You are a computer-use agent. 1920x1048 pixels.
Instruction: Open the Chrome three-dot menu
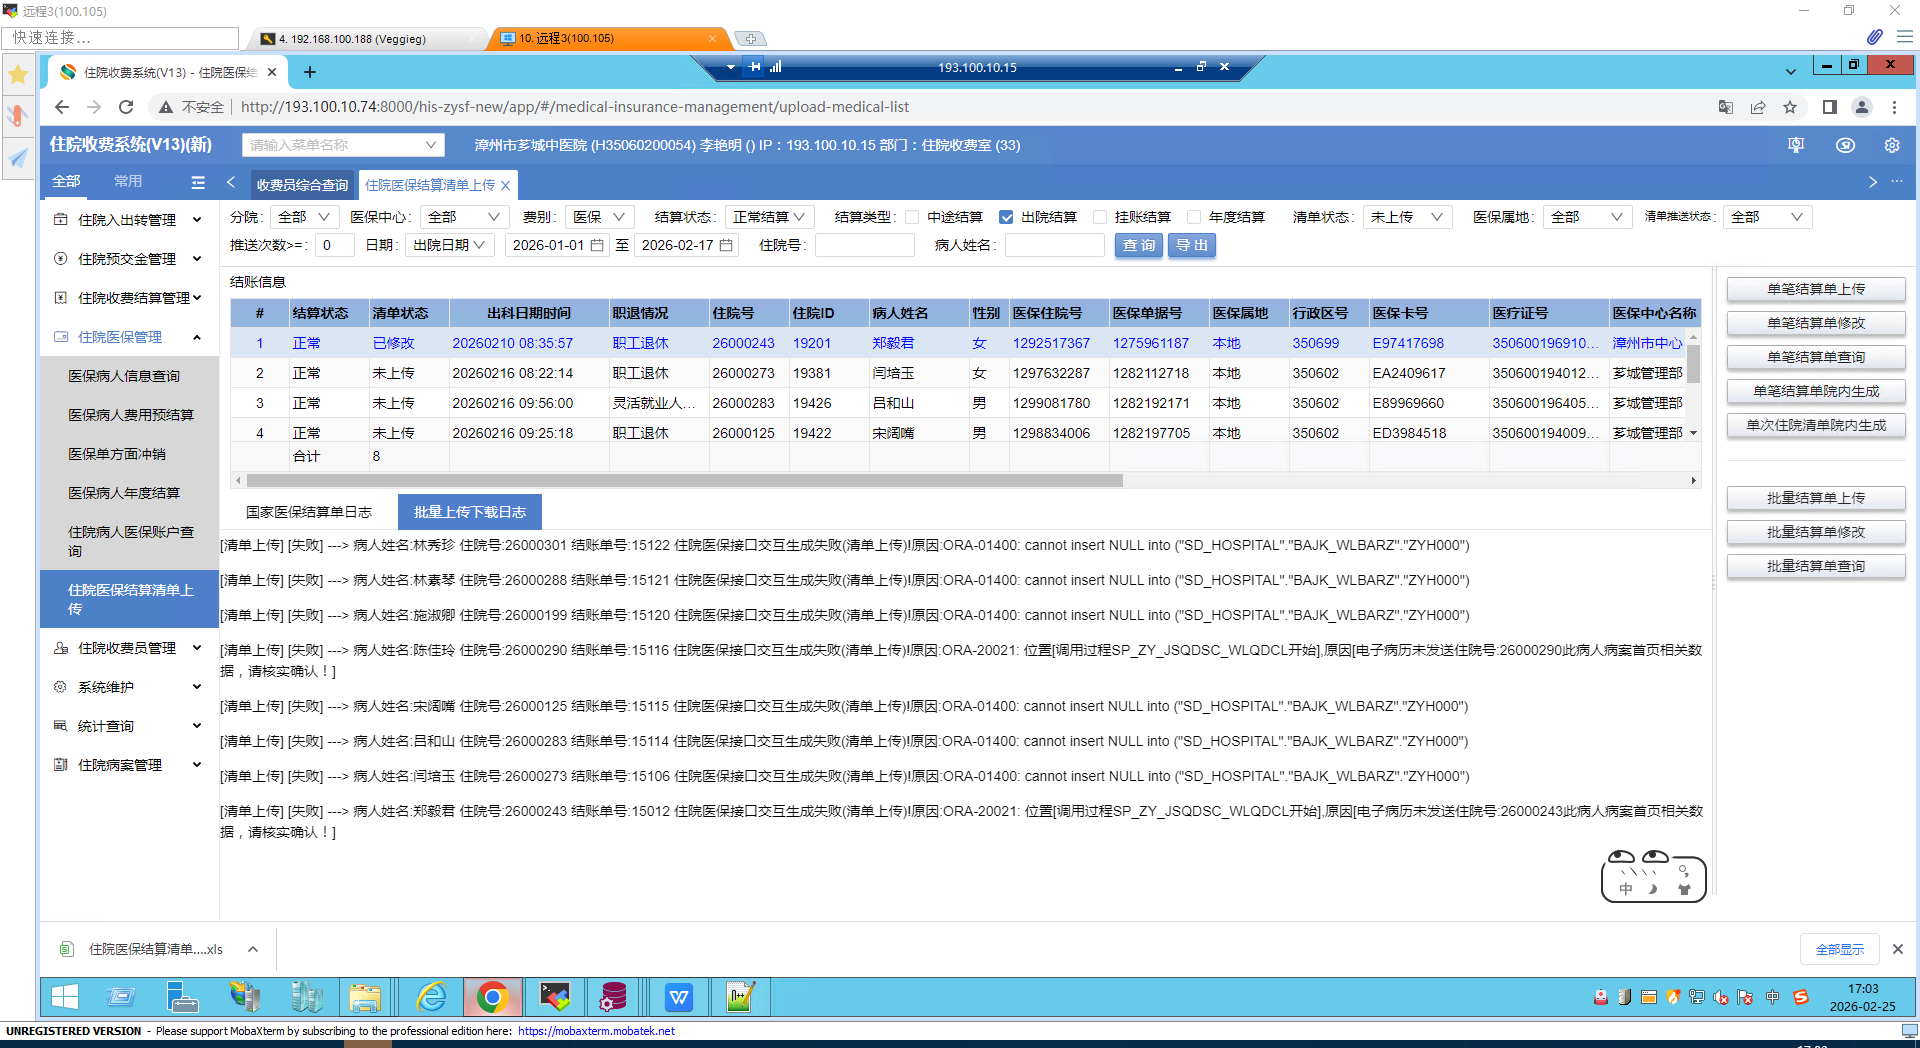[1894, 107]
